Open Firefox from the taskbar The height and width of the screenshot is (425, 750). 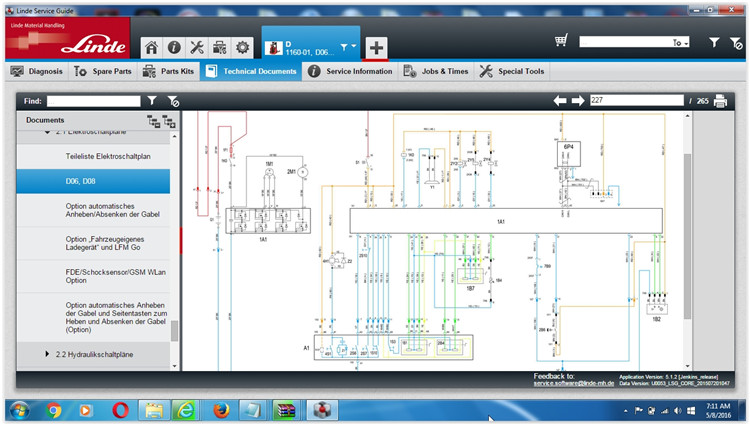(x=221, y=410)
